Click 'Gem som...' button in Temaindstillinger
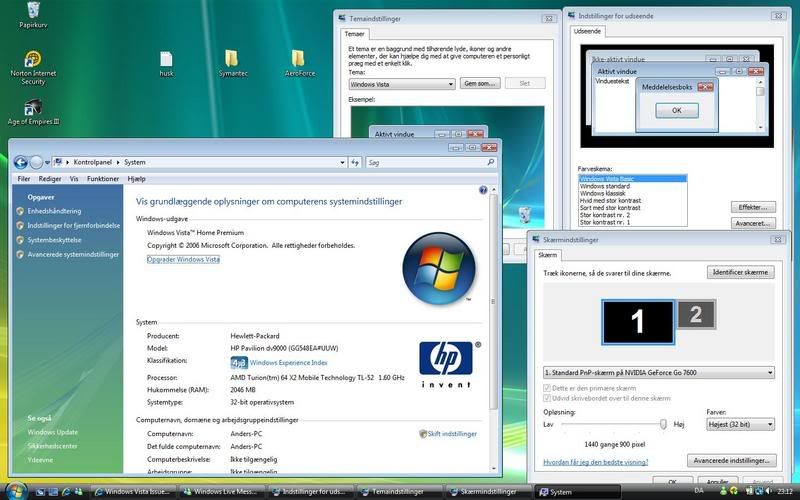The width and height of the screenshot is (800, 500). click(x=480, y=83)
